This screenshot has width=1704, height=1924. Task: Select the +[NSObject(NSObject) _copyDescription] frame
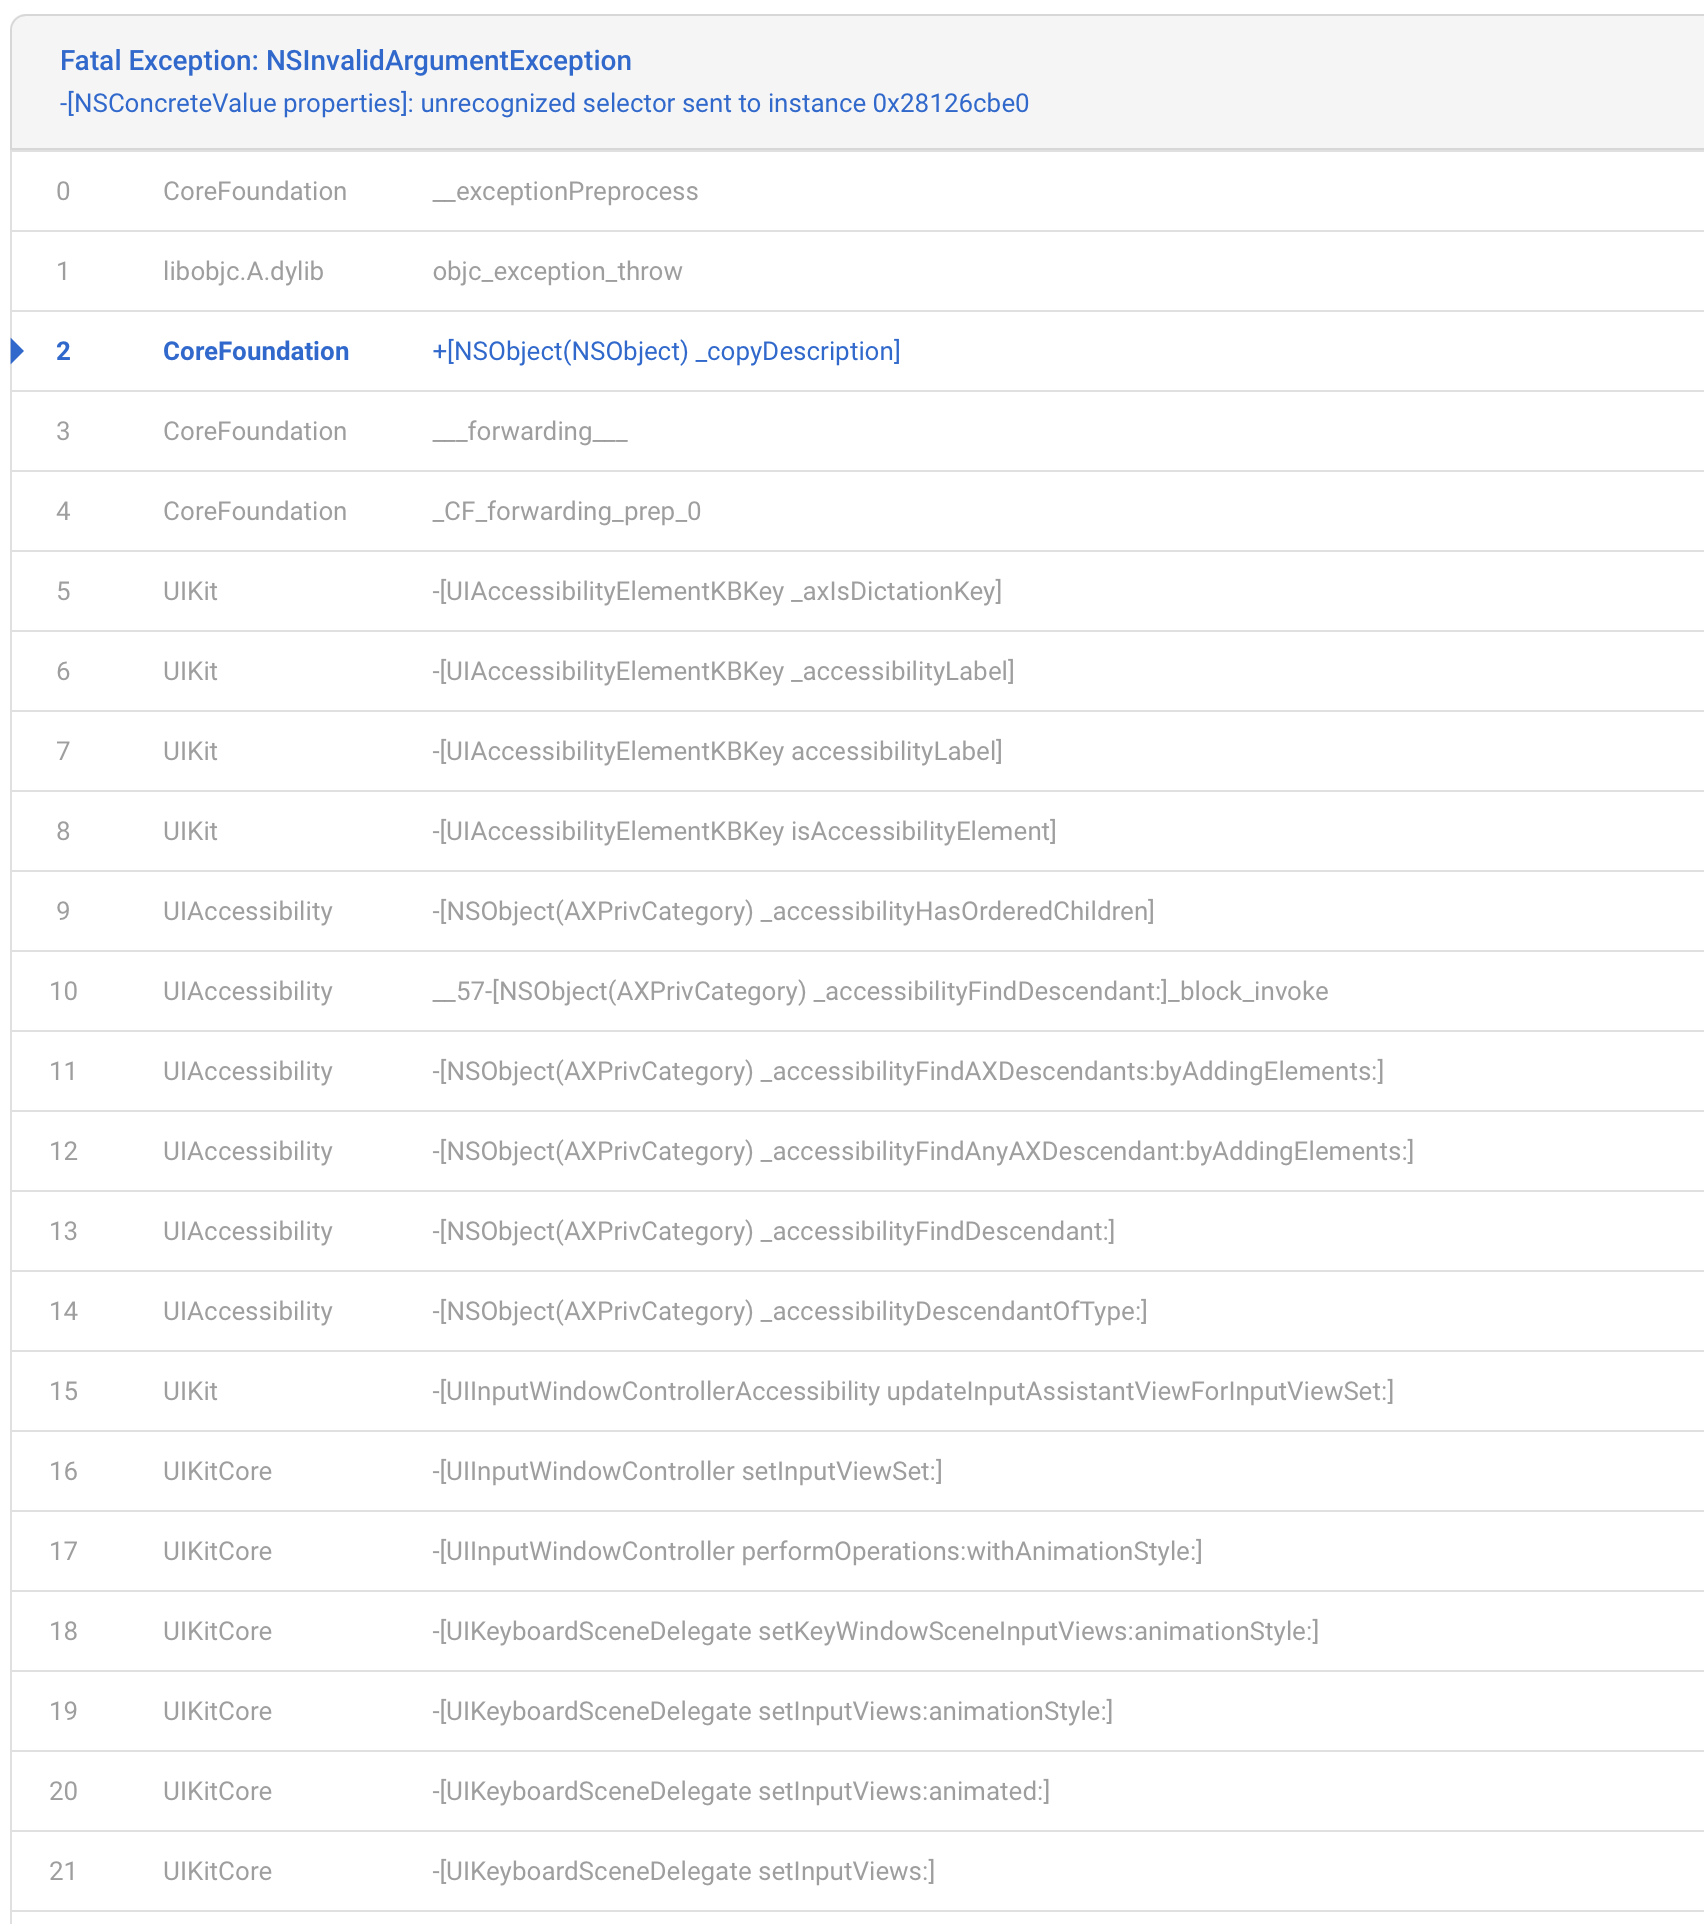pos(666,351)
